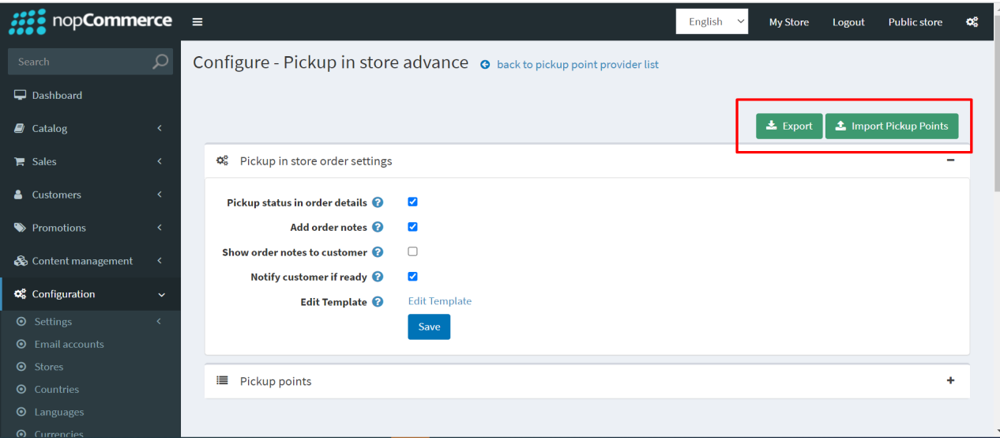Open the Public store link
This screenshot has width=1000, height=438.
click(x=915, y=22)
